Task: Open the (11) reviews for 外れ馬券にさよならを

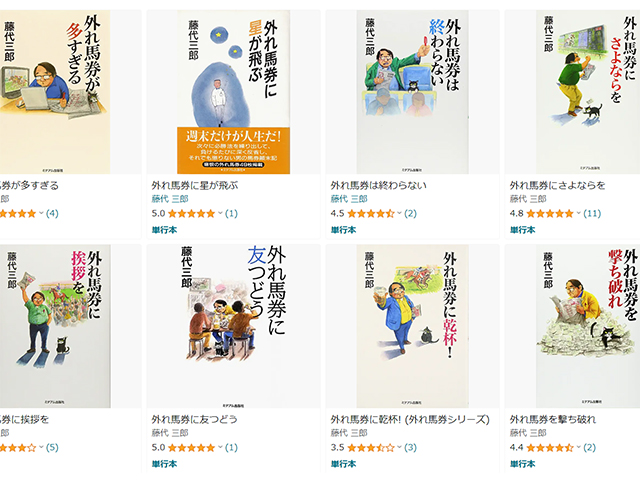Action: point(592,213)
